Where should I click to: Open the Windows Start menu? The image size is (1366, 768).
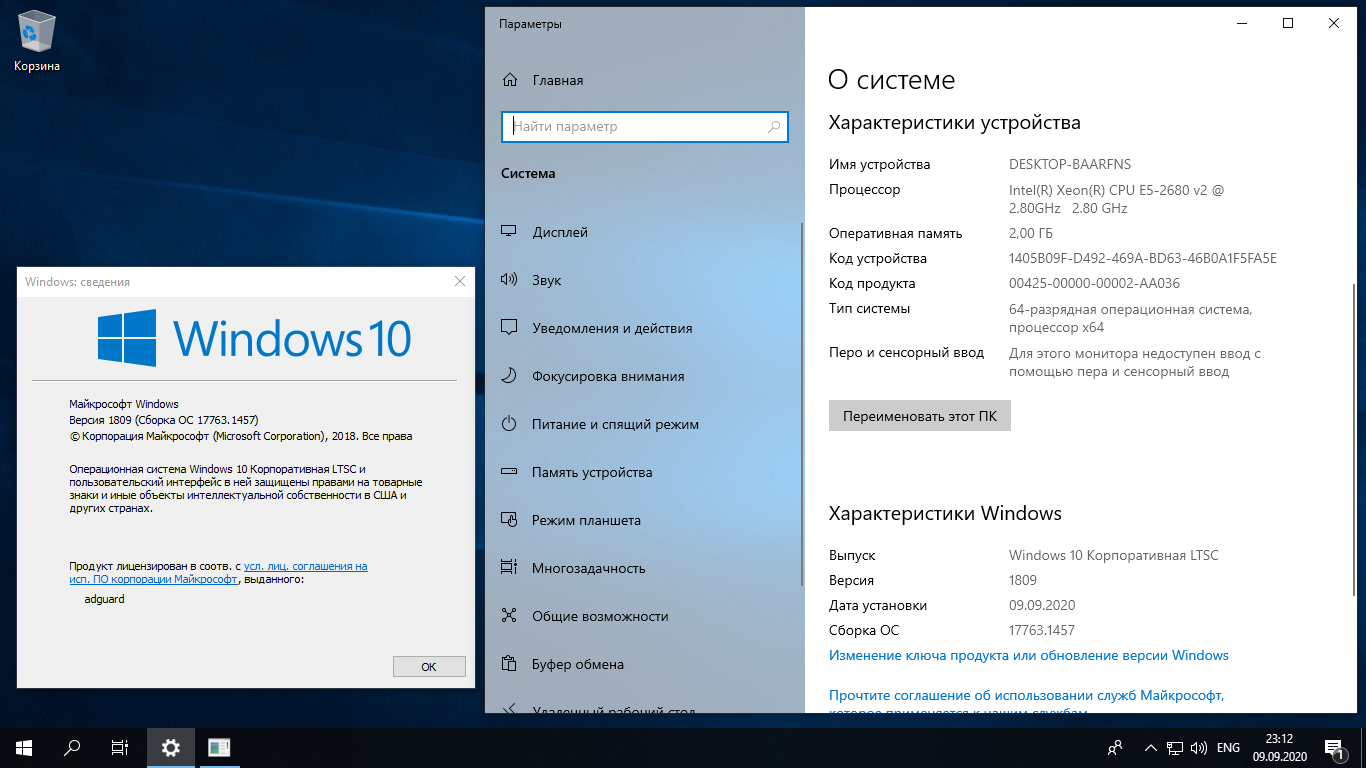pos(24,747)
